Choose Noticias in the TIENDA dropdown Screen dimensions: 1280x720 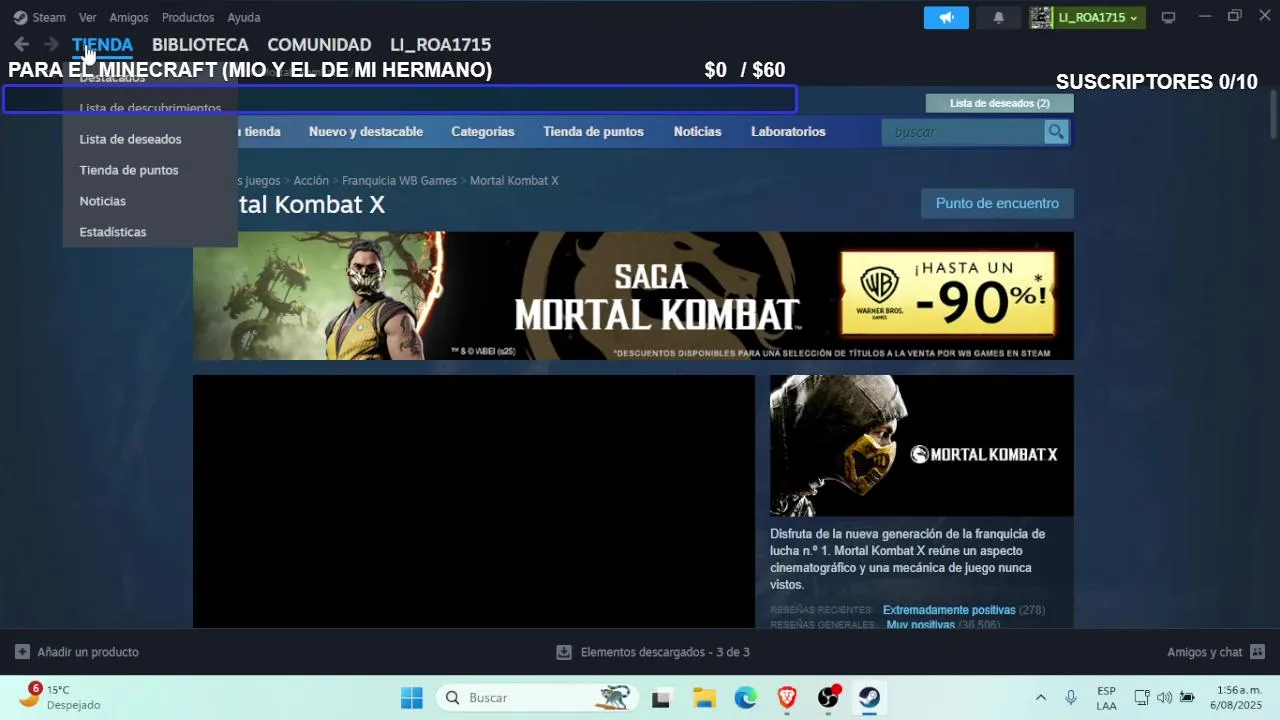click(150, 201)
